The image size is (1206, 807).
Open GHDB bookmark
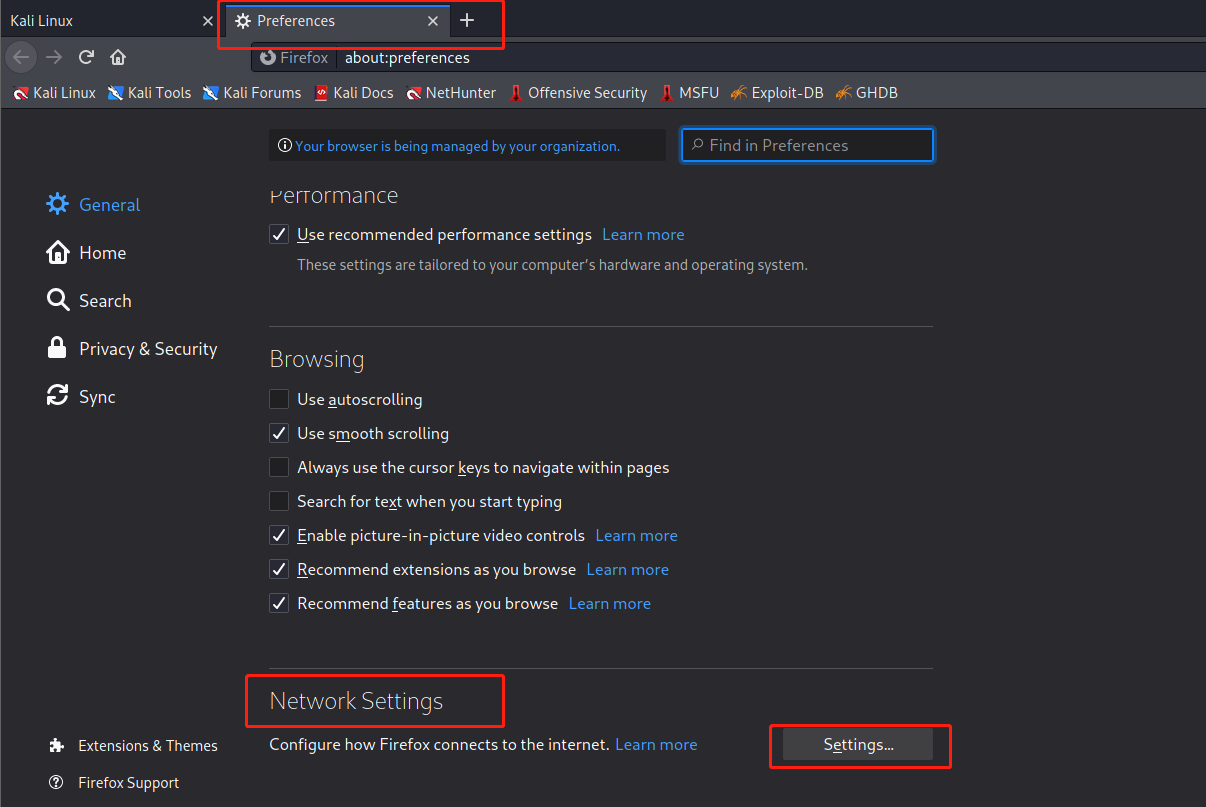pos(866,93)
